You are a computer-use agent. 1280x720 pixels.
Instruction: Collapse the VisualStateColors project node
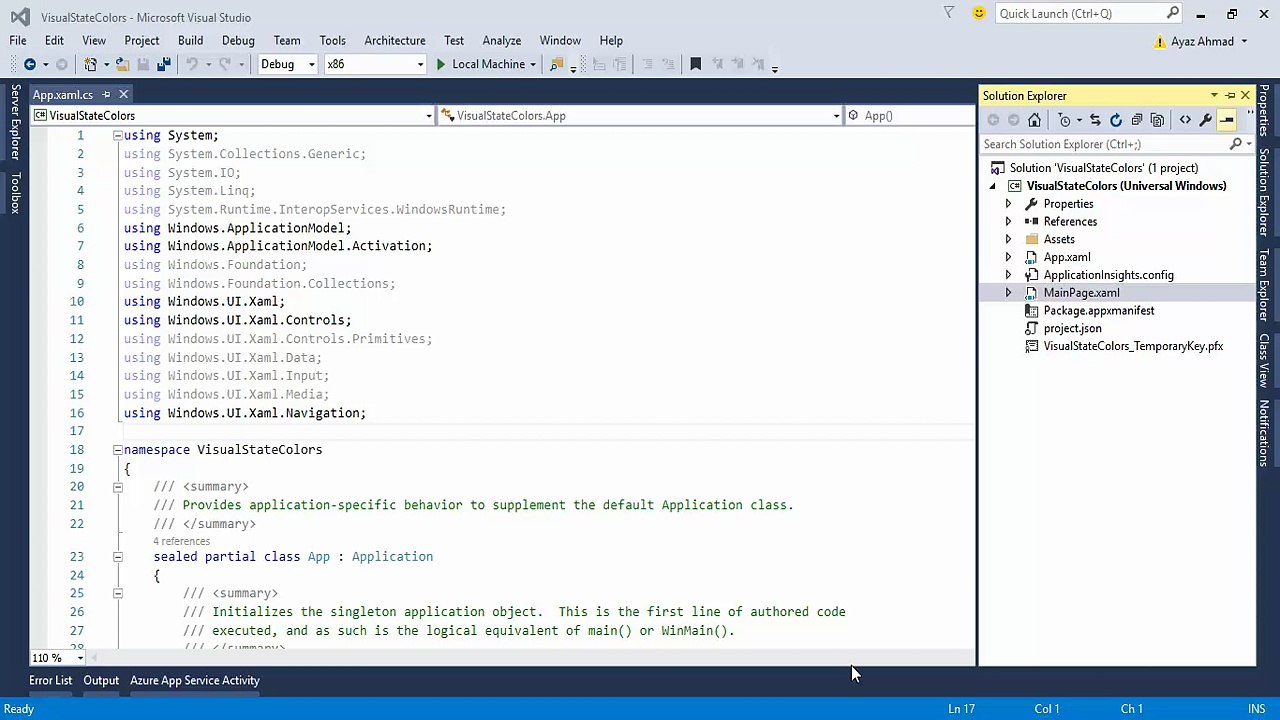tap(993, 186)
